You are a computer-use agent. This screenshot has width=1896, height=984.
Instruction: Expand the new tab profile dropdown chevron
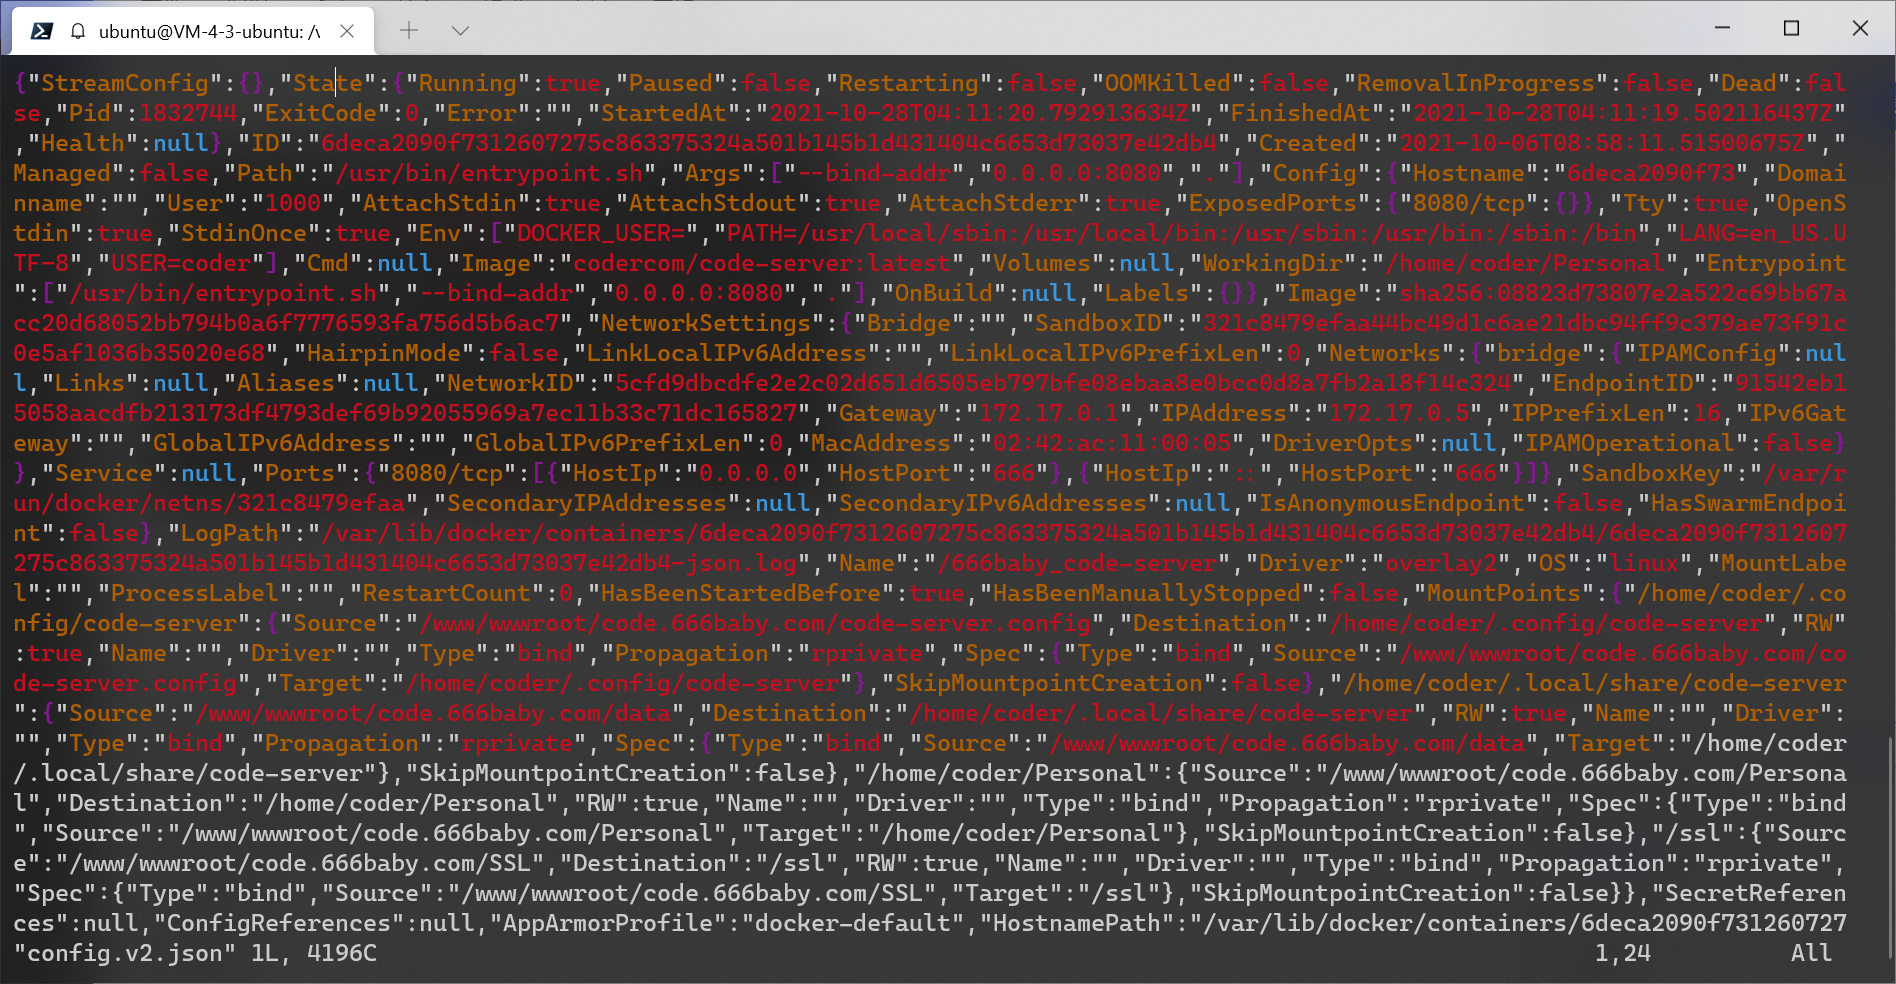pyautogui.click(x=460, y=30)
